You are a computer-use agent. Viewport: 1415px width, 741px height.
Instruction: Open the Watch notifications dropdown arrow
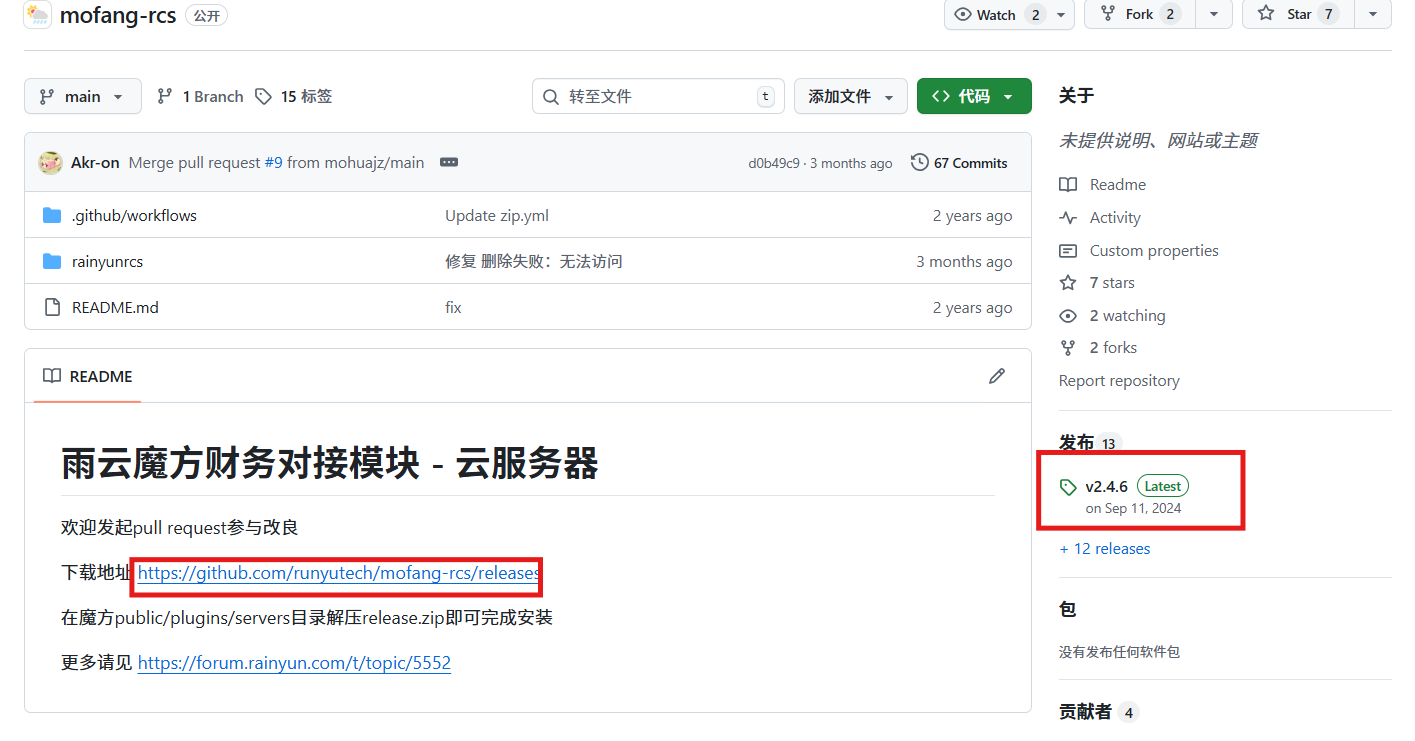[x=1062, y=14]
